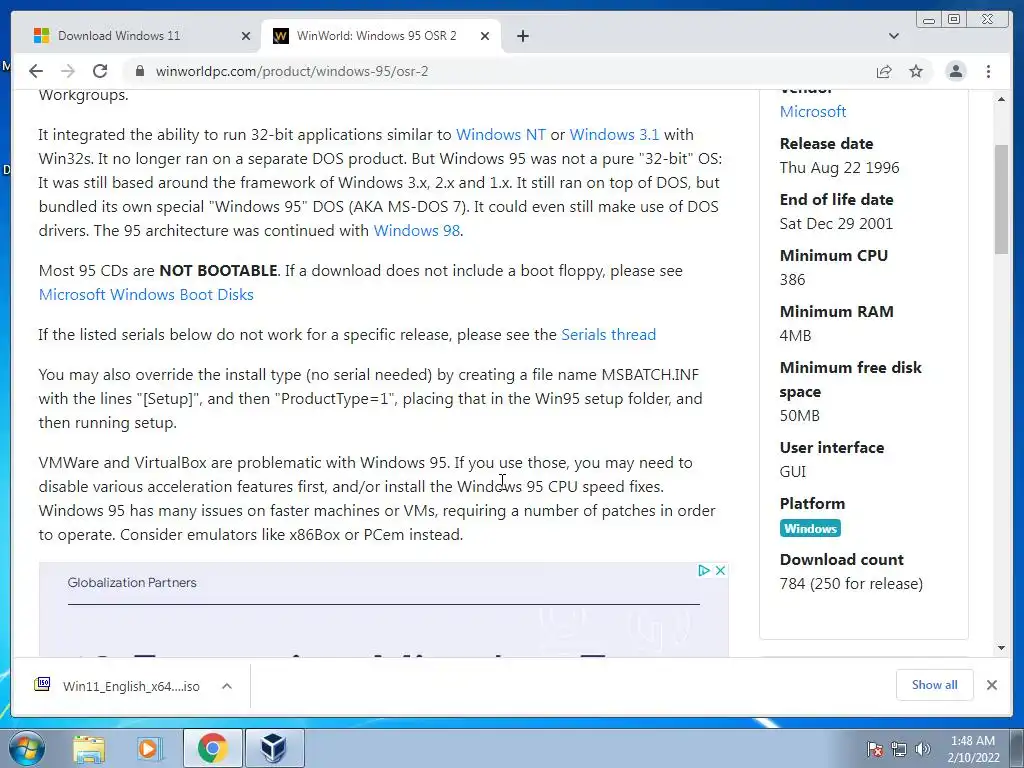Follow the Windows 98 link
This screenshot has height=768, width=1024.
(x=417, y=231)
